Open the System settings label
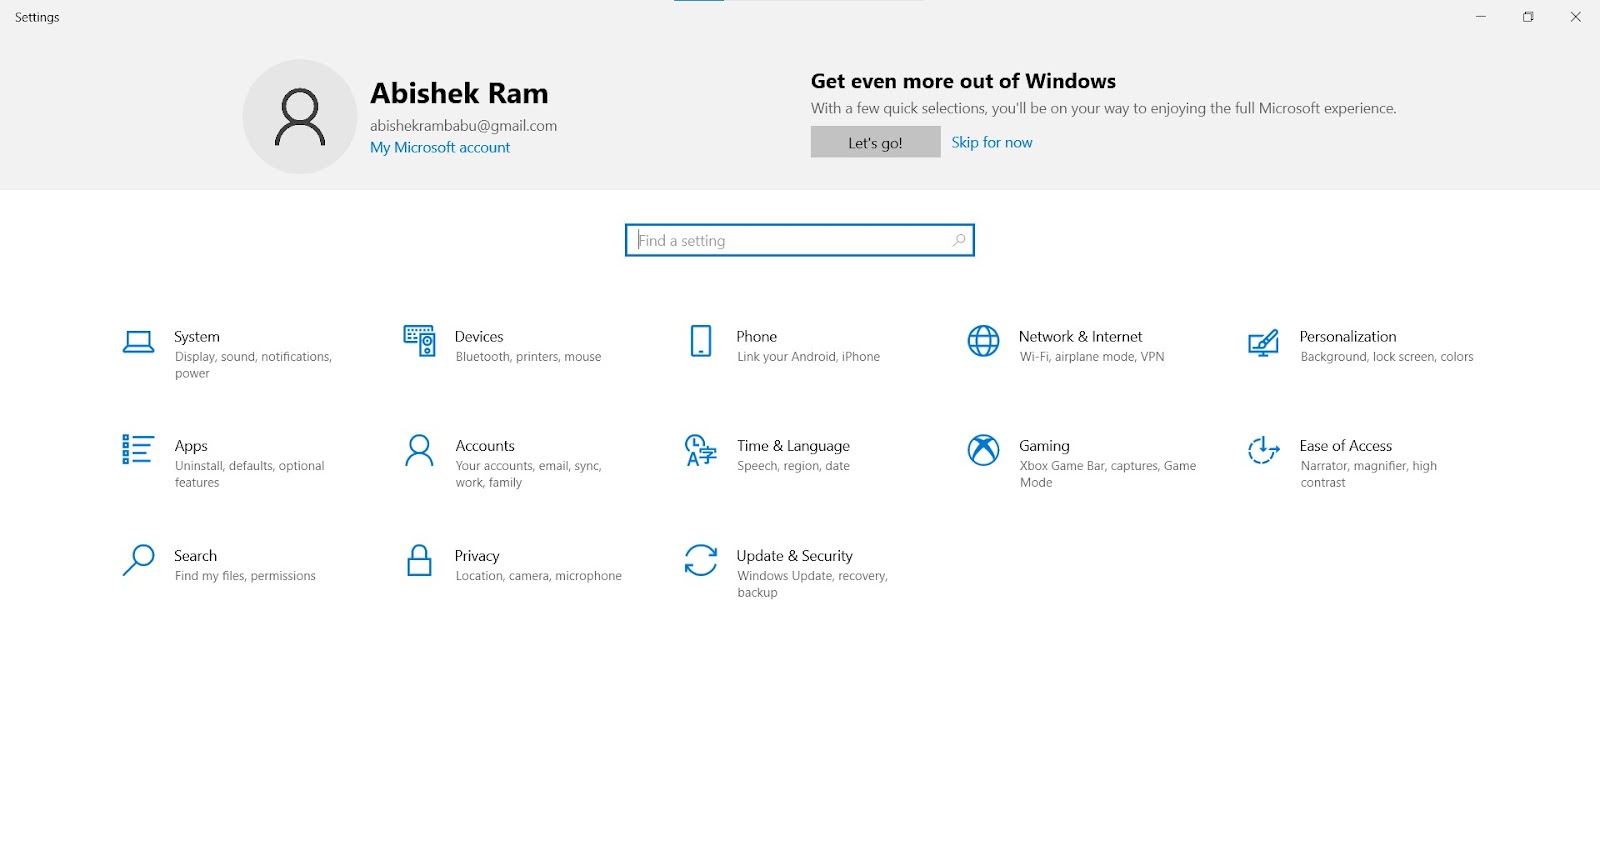1600x856 pixels. click(197, 337)
